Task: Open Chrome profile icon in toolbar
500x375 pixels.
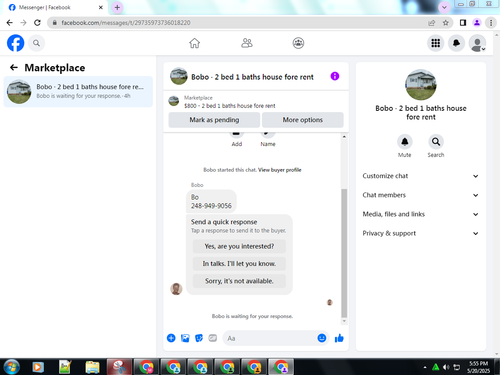Action: click(x=477, y=23)
